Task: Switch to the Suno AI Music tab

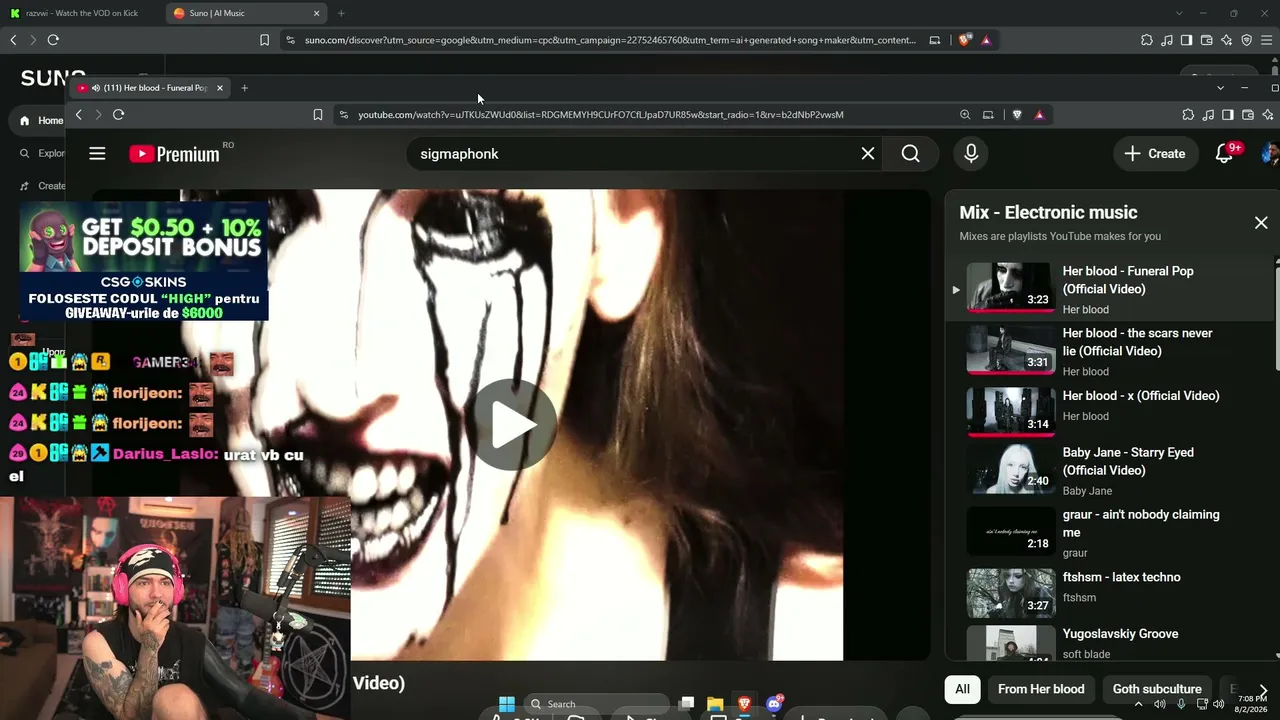Action: pos(245,13)
